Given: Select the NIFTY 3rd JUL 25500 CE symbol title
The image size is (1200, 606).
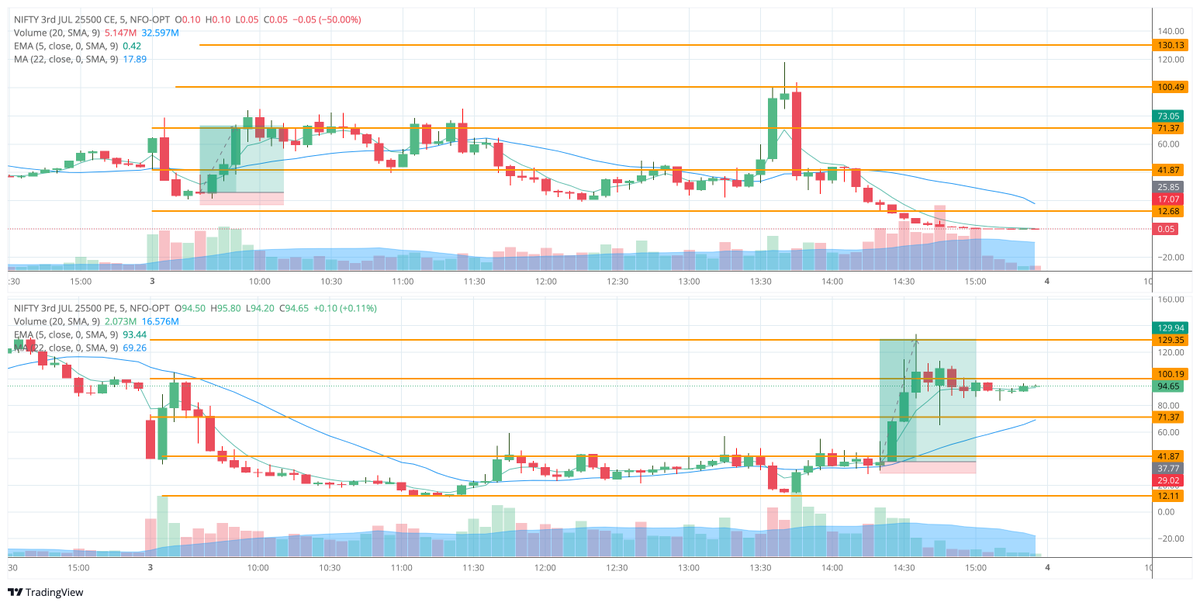Looking at the screenshot, I should 91,20.
